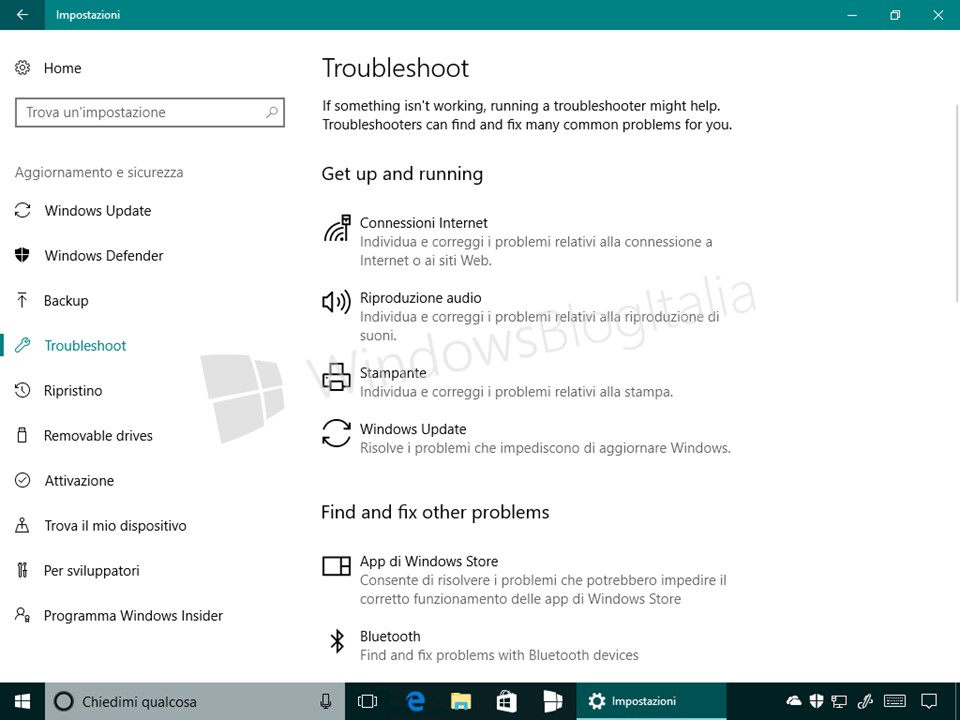Screen dimensions: 960x720
Task: Open the network tray icon
Action: click(x=839, y=701)
